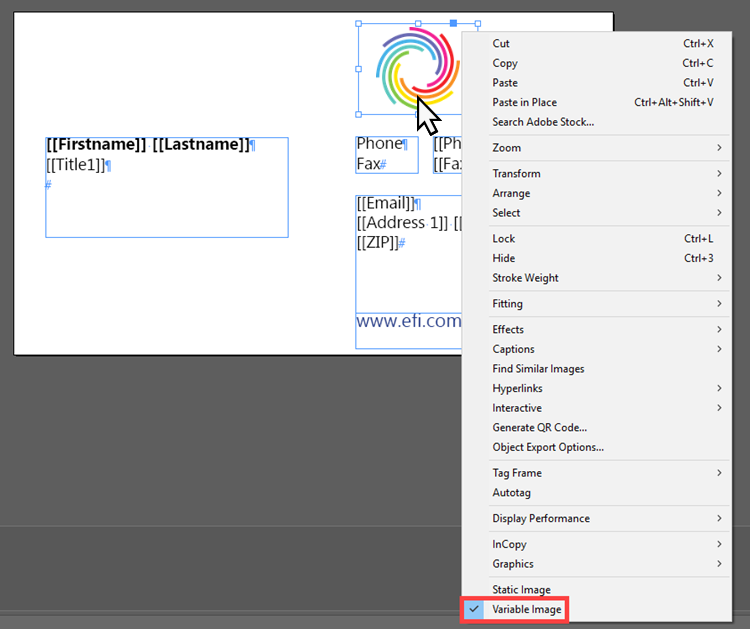Choose Cut from the context menu
The height and width of the screenshot is (629, 750).
point(501,44)
